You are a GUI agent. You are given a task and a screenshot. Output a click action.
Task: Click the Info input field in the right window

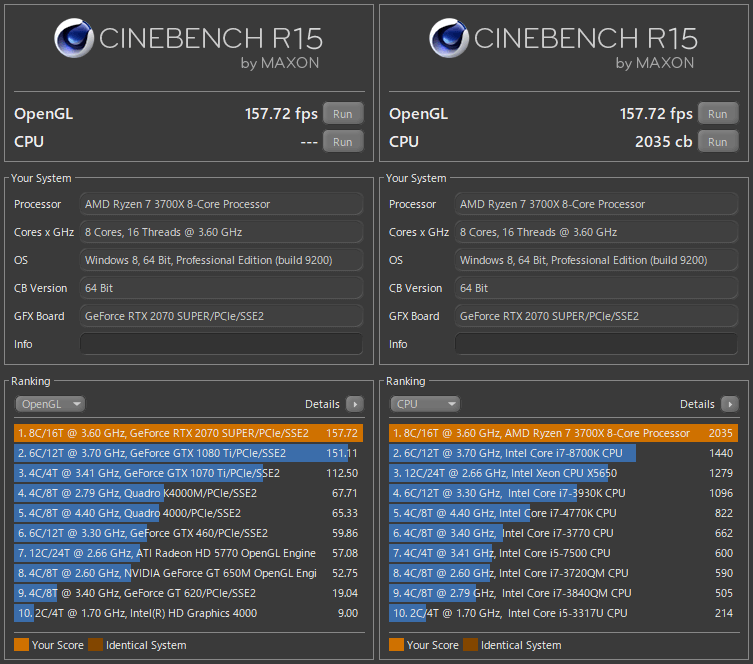tap(596, 344)
